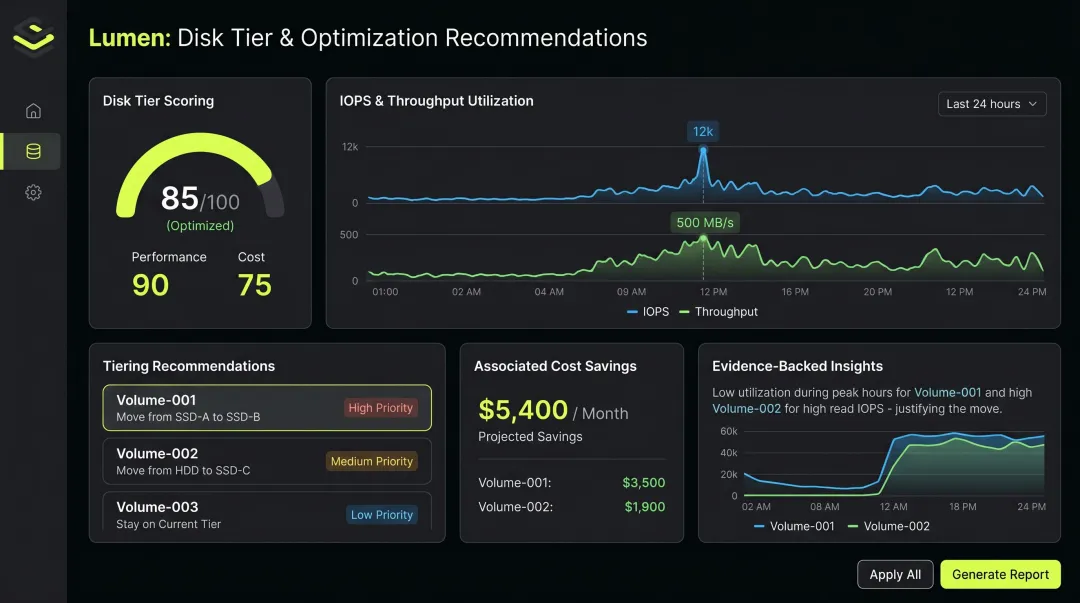Click the Performance score 90

(x=150, y=285)
